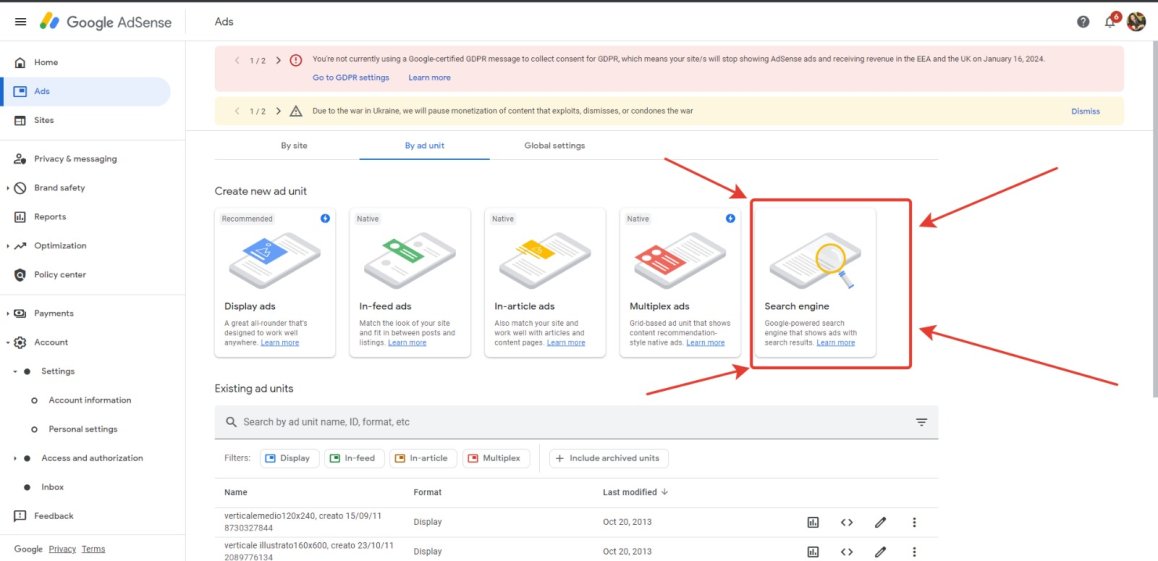Screen dimensions: 1158x561
Task: Edit the verticale illustrato160x600 unit
Action: (880, 551)
